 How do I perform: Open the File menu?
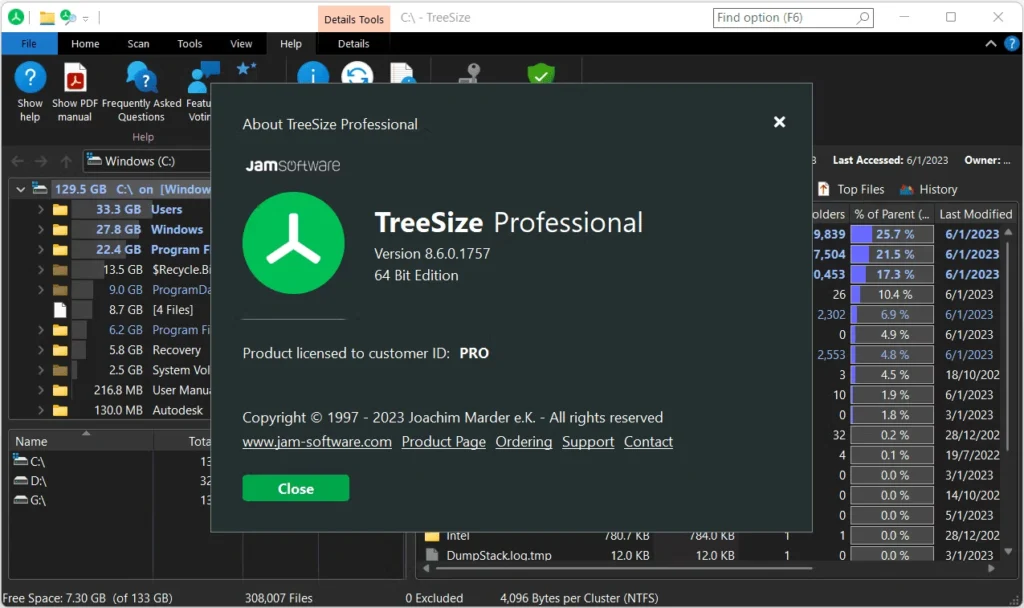pyautogui.click(x=29, y=44)
